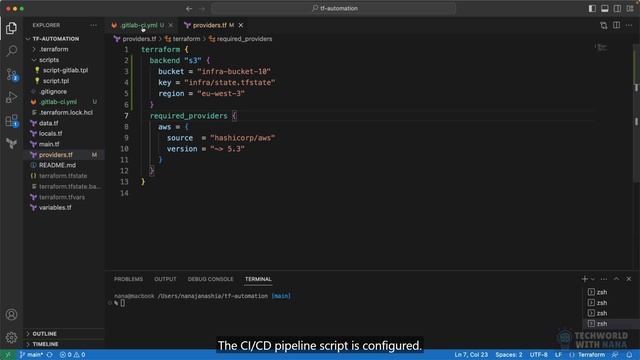
Task: Switch to OUTPUT panel tab
Action: coord(165,279)
